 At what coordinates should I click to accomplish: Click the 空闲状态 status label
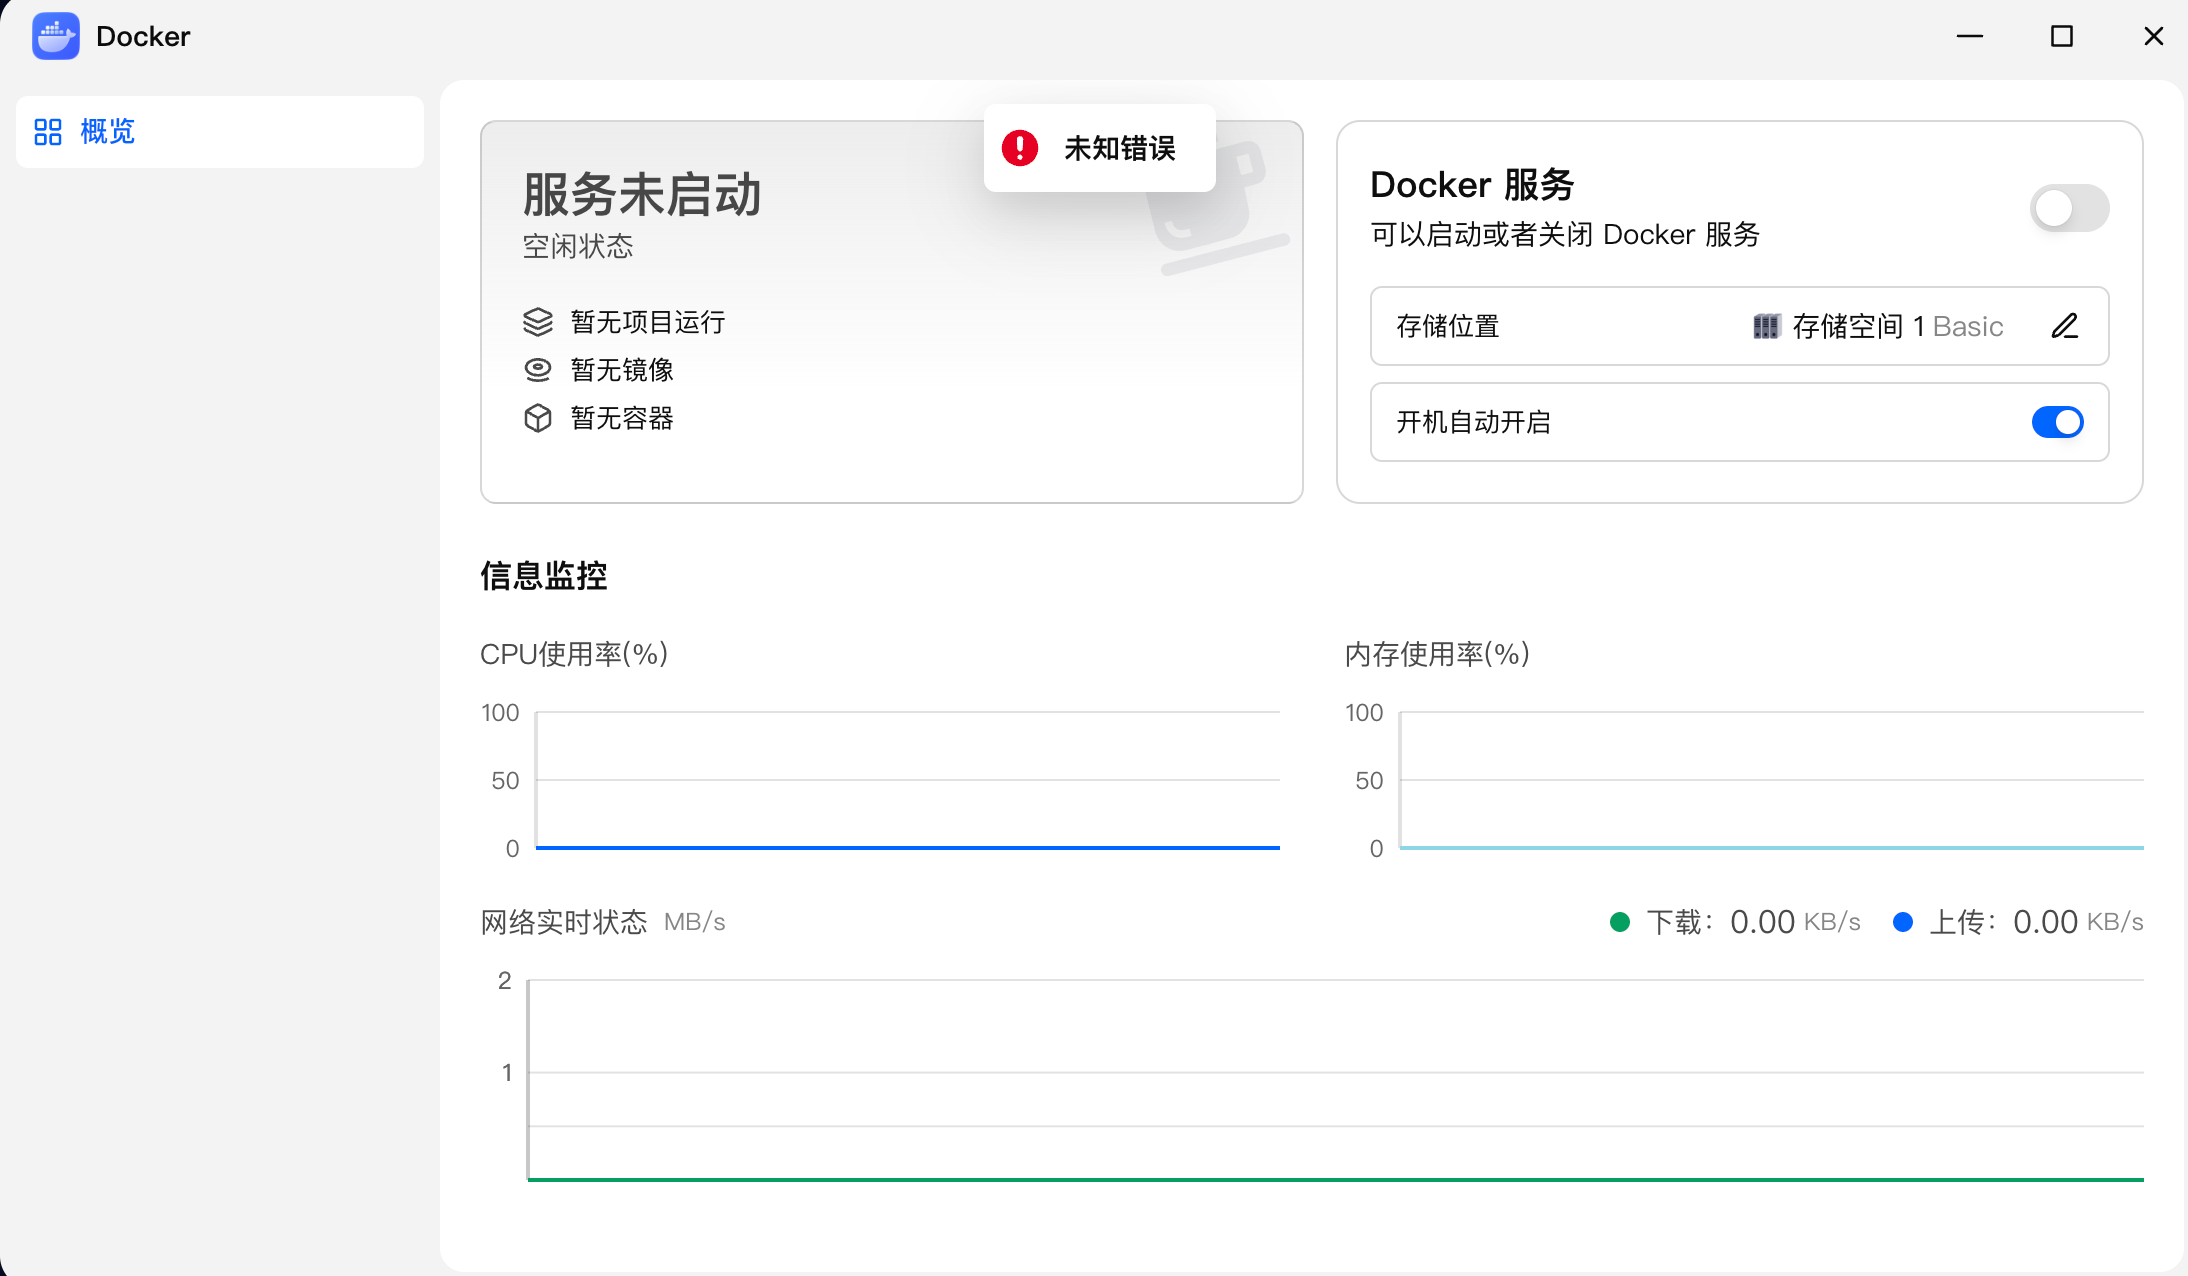click(578, 246)
